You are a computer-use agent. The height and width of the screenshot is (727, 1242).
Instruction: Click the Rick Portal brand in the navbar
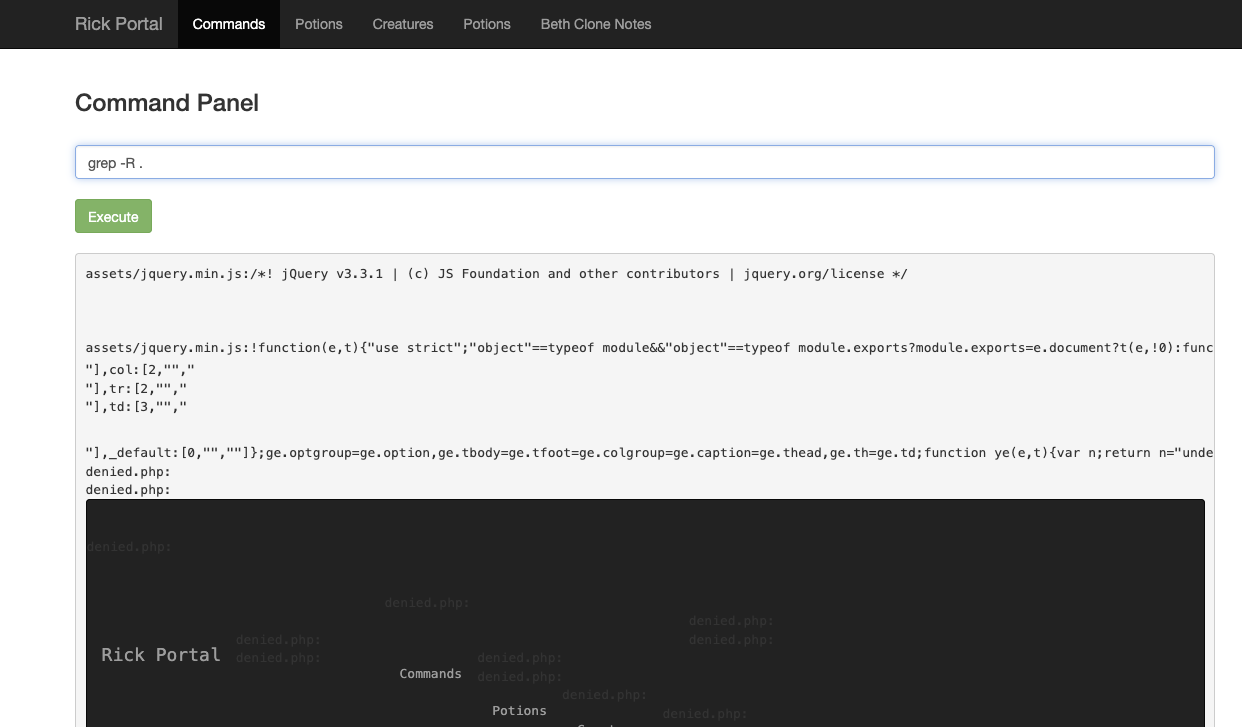click(x=118, y=24)
